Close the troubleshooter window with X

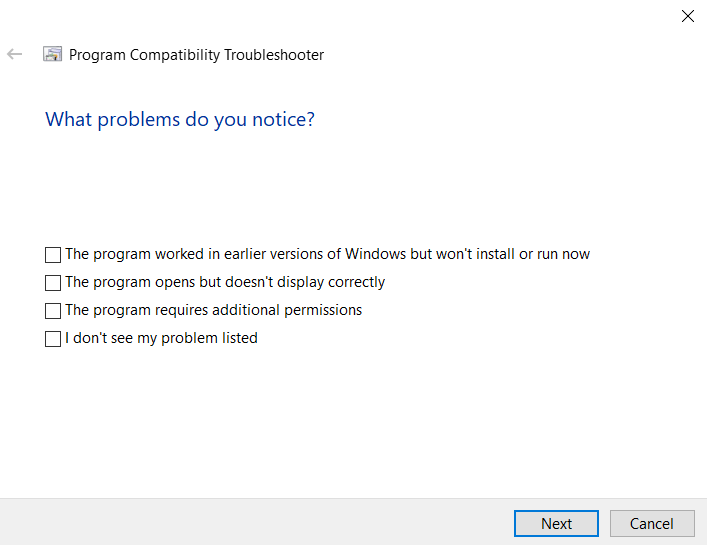687,16
